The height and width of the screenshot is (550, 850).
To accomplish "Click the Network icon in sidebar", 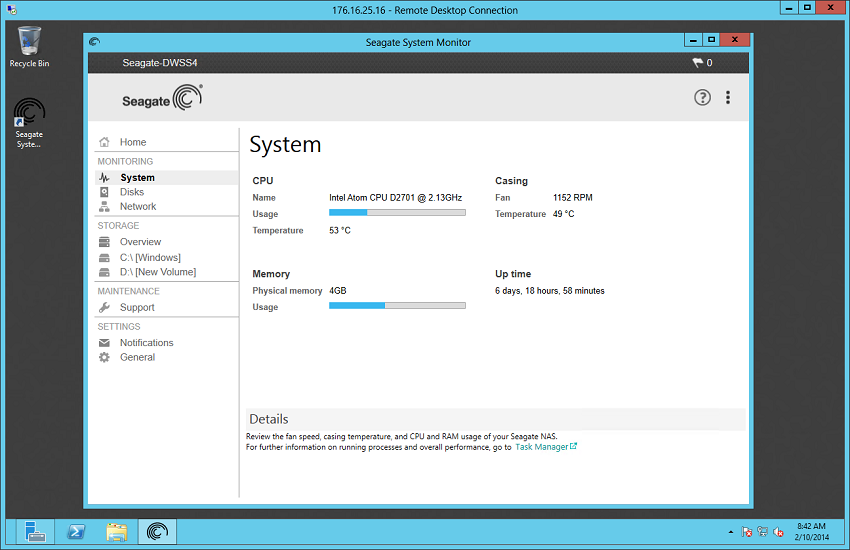I will (x=104, y=206).
